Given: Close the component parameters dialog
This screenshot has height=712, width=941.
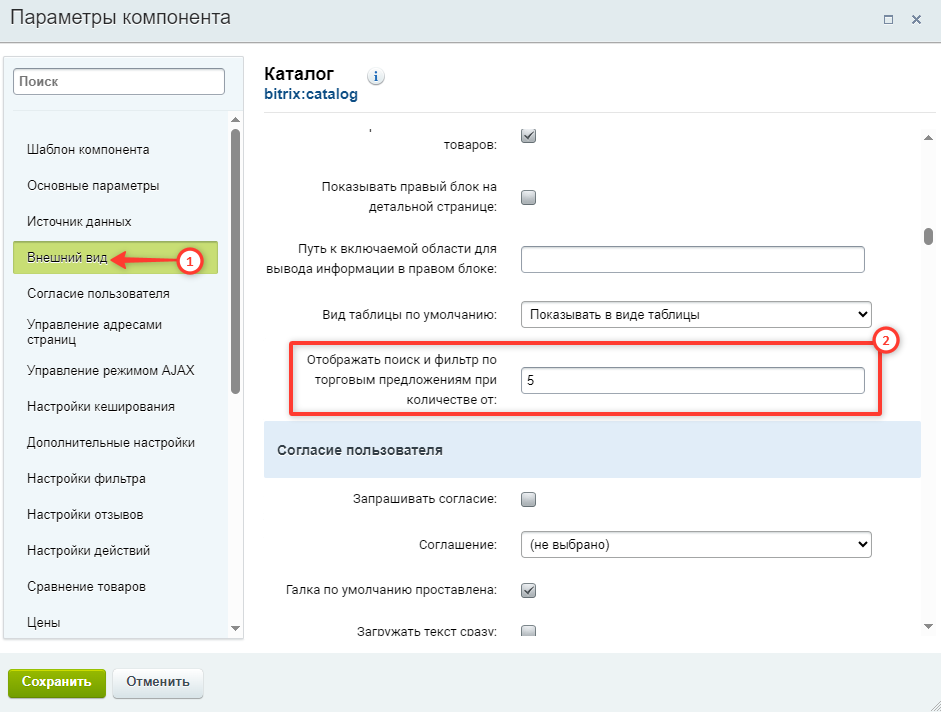Looking at the screenshot, I should (x=916, y=20).
